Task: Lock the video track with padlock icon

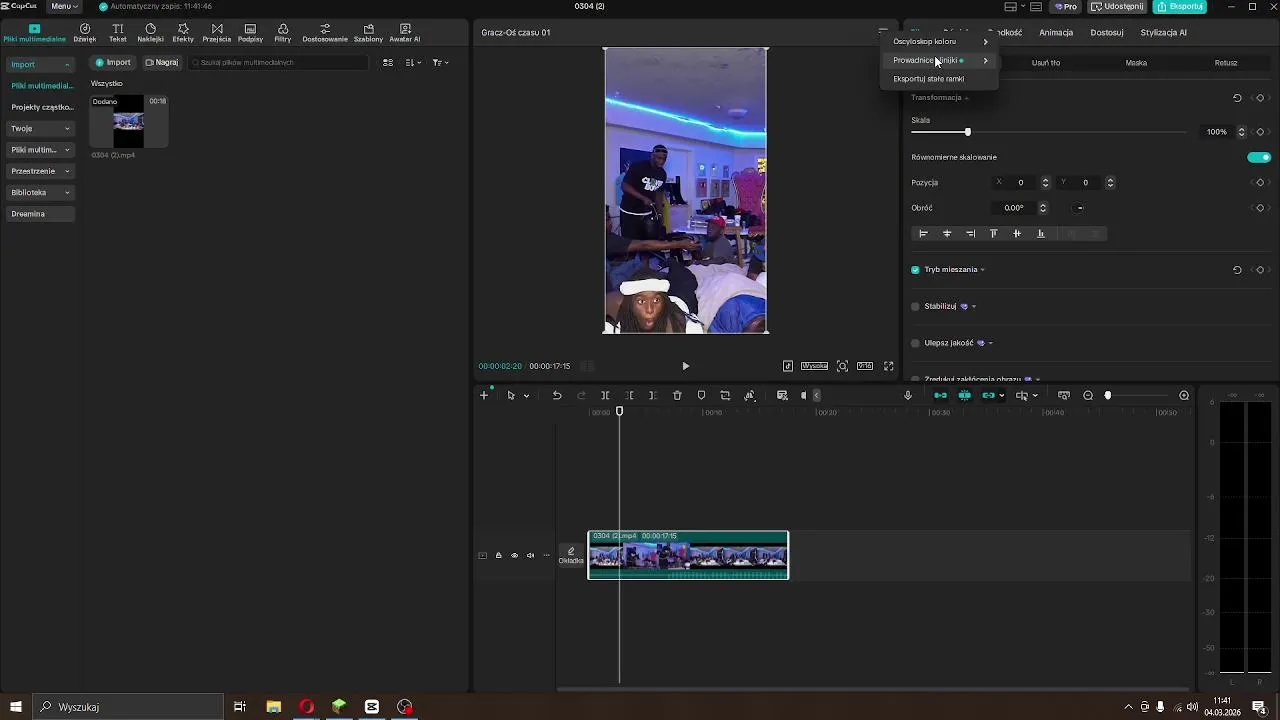Action: [x=498, y=555]
